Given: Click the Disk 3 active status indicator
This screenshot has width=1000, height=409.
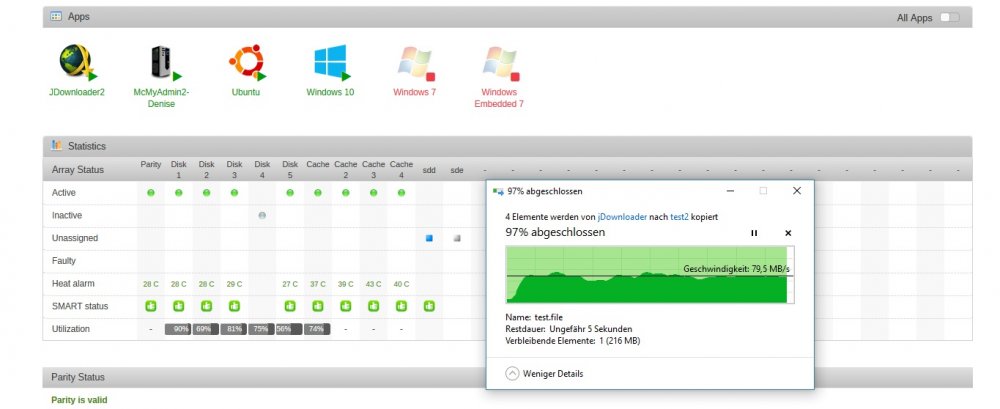Looking at the screenshot, I should click(234, 193).
